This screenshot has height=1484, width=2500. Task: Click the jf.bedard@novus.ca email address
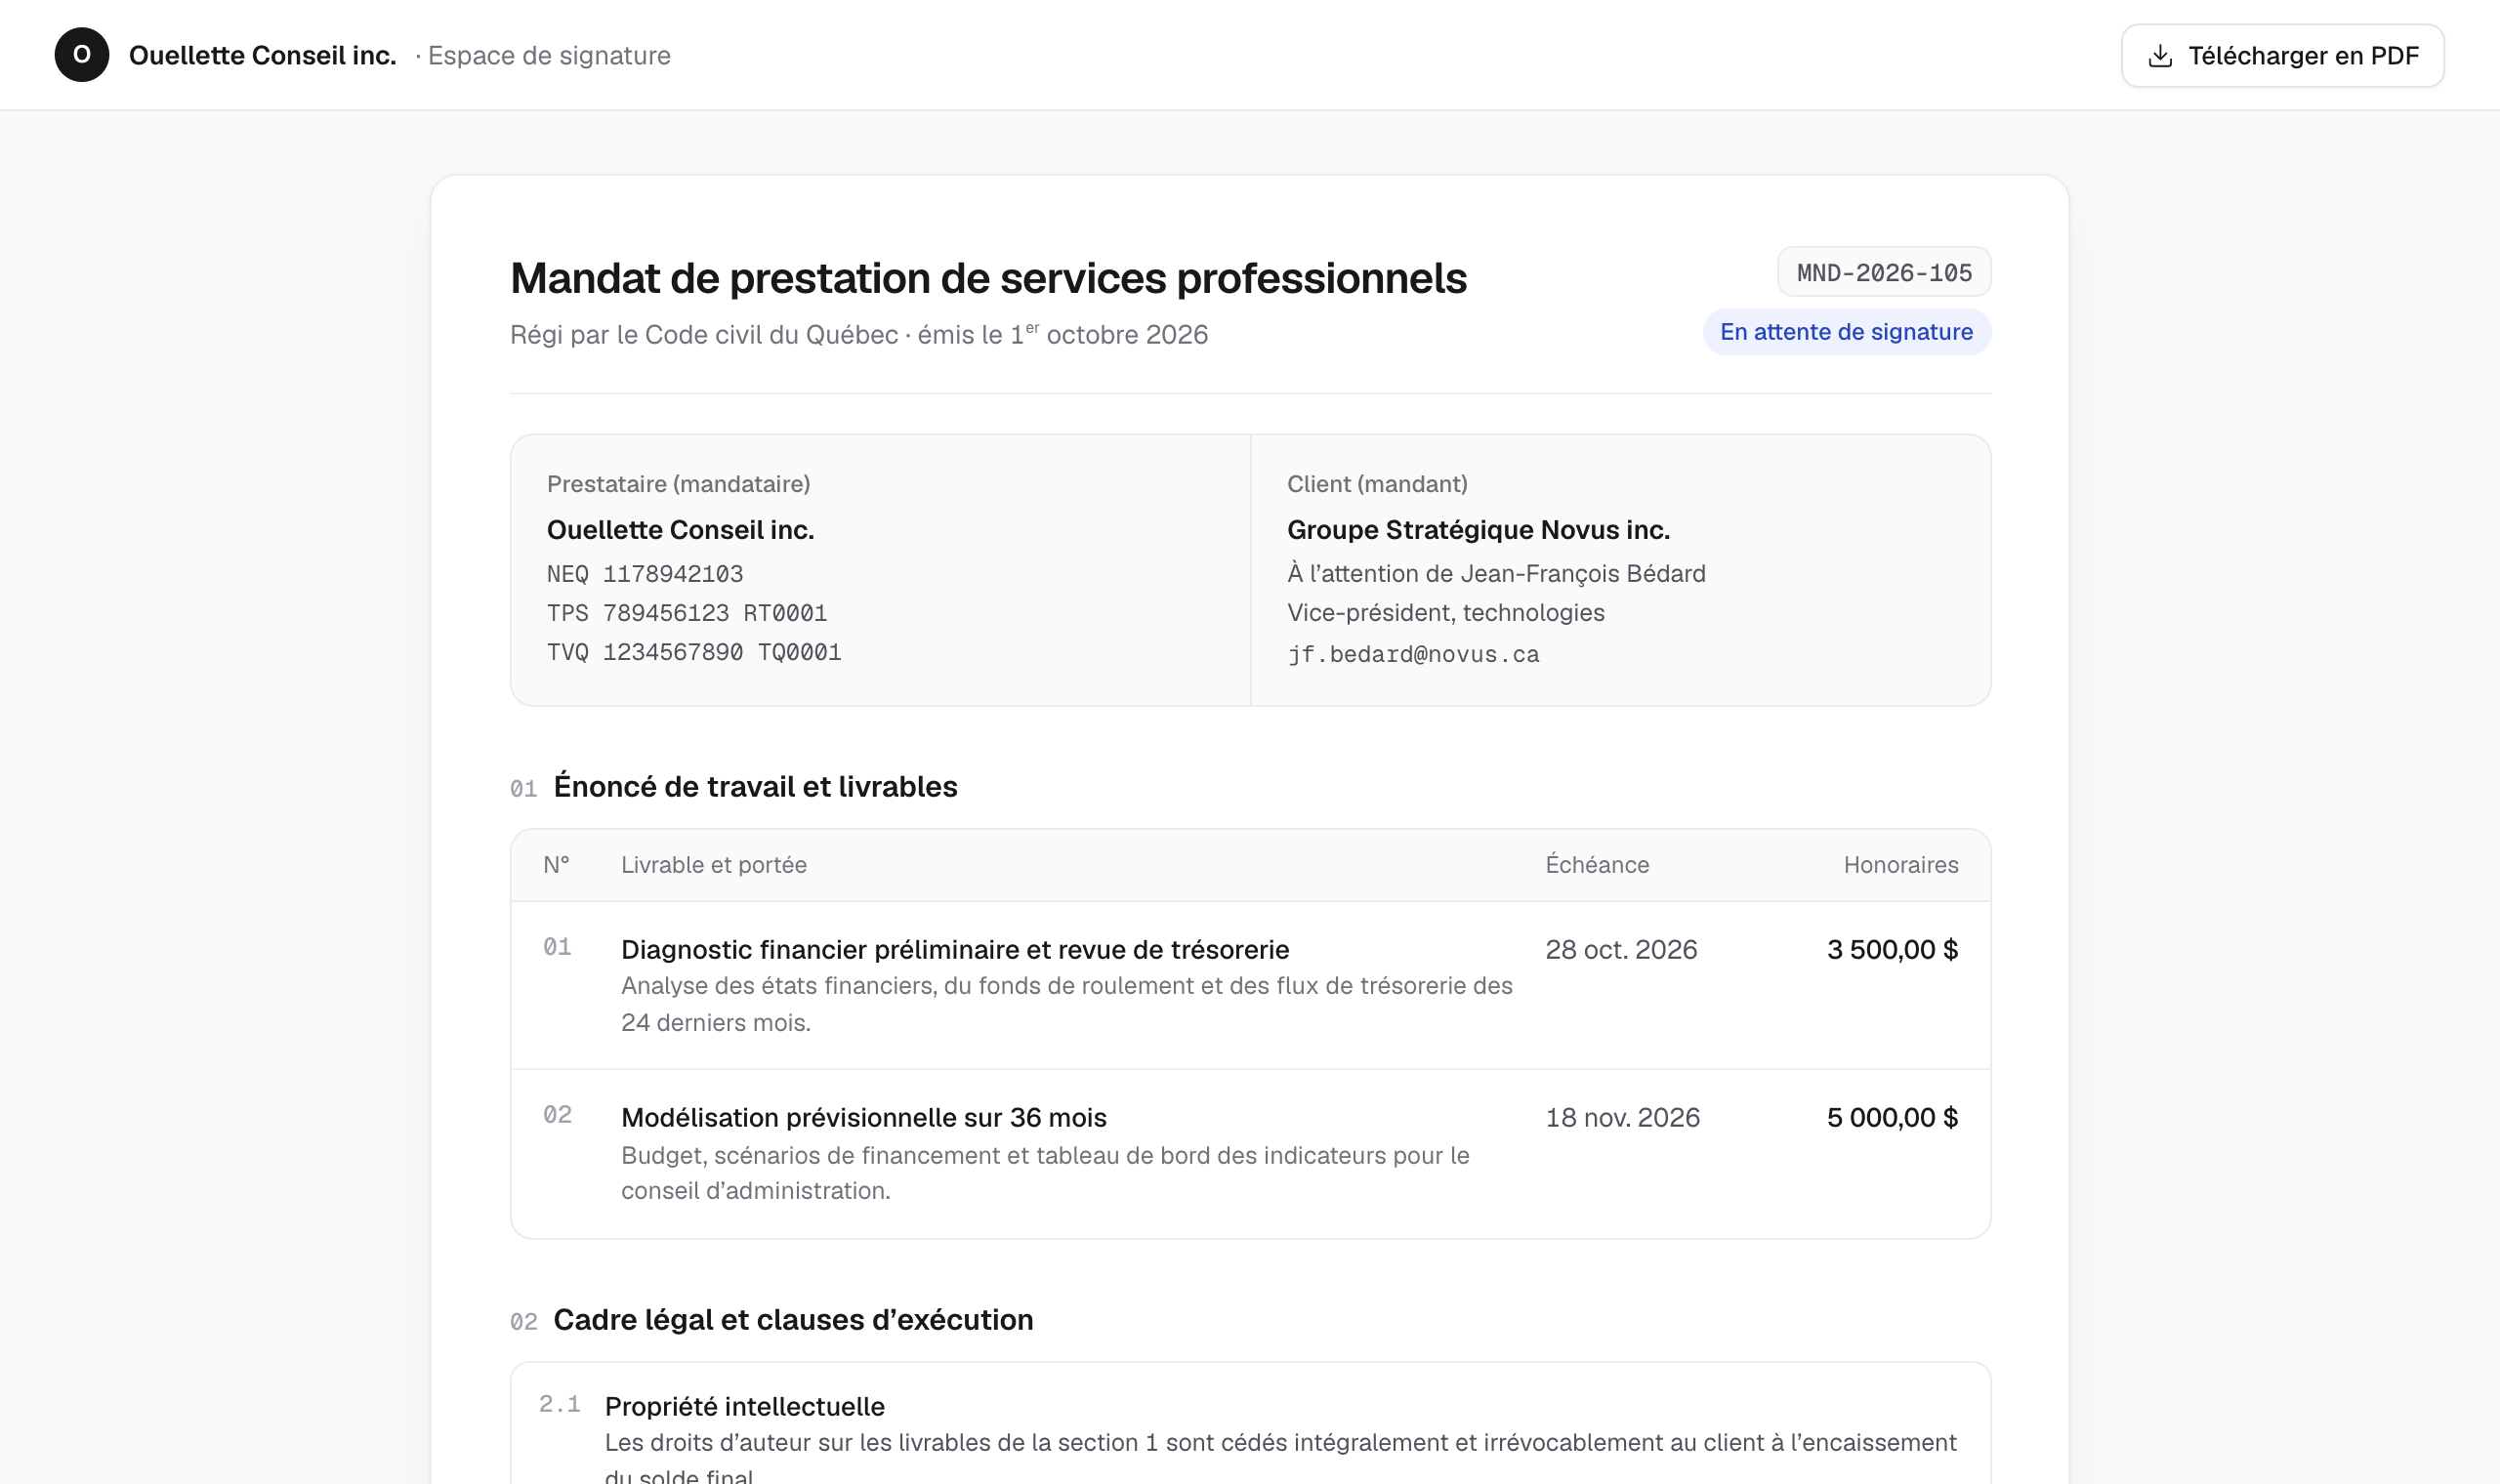click(1413, 654)
